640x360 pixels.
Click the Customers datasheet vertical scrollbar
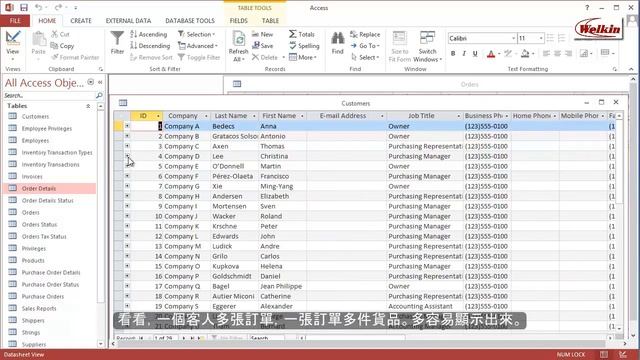[x=619, y=222]
